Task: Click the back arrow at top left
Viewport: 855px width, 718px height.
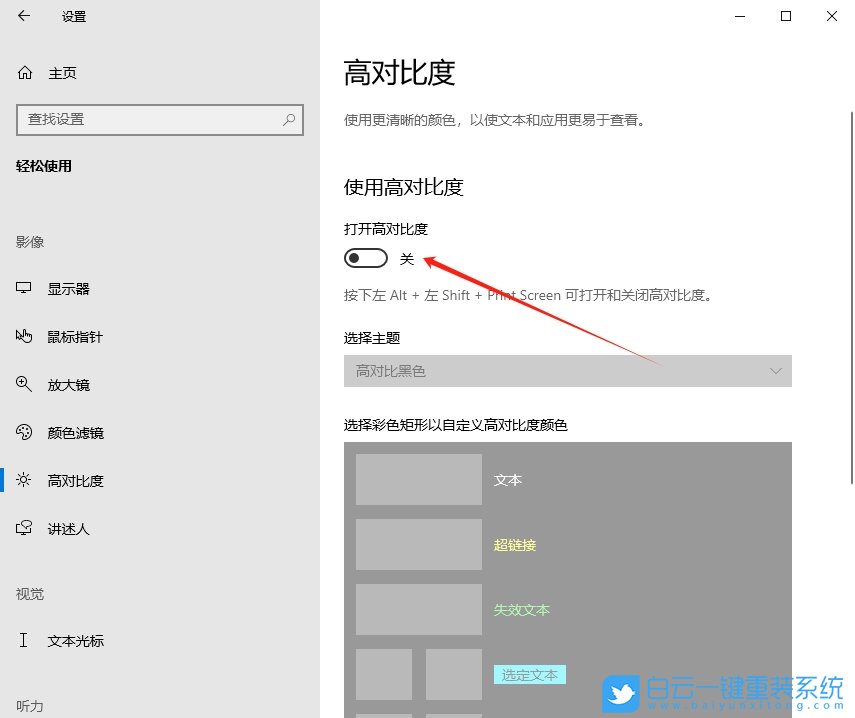Action: (24, 16)
